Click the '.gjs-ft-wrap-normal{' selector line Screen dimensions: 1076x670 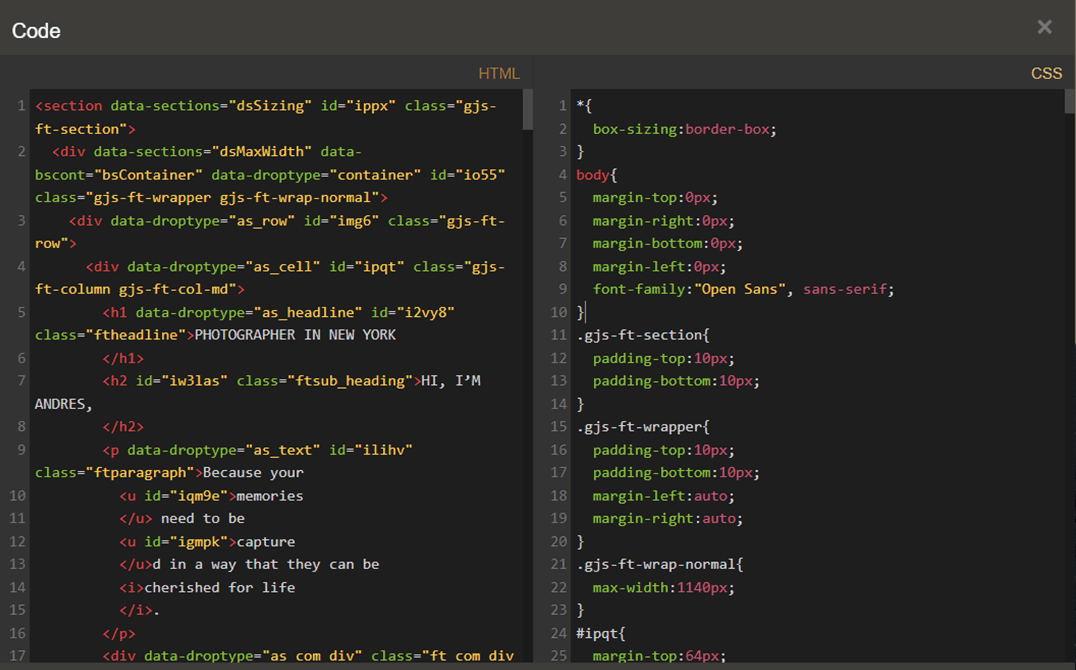click(659, 564)
